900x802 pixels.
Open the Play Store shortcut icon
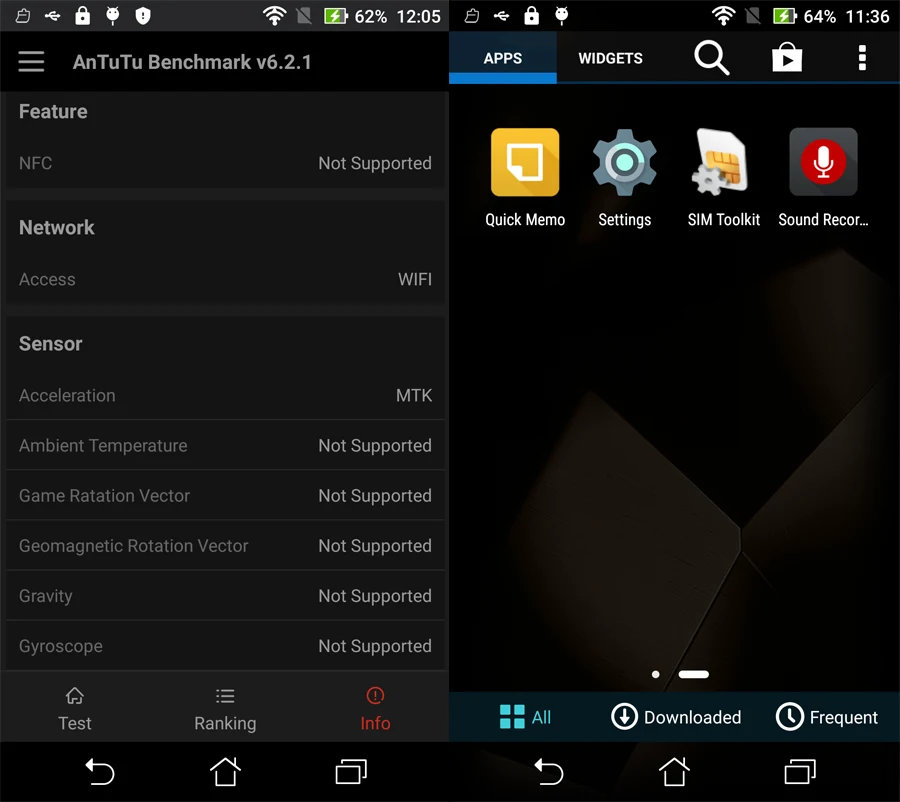point(787,58)
